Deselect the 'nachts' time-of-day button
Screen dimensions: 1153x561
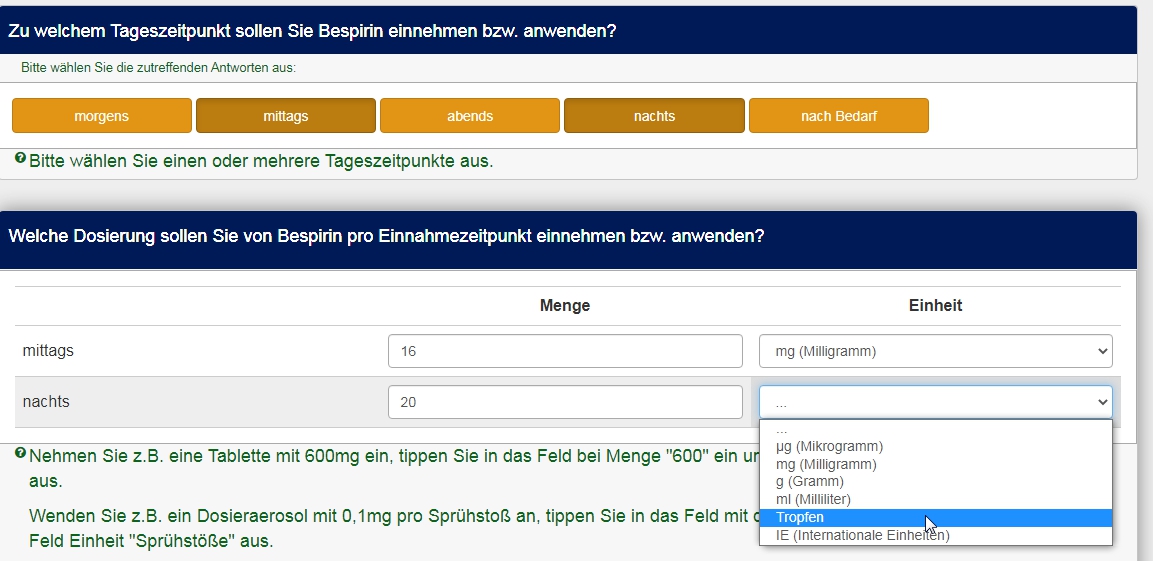tap(654, 116)
